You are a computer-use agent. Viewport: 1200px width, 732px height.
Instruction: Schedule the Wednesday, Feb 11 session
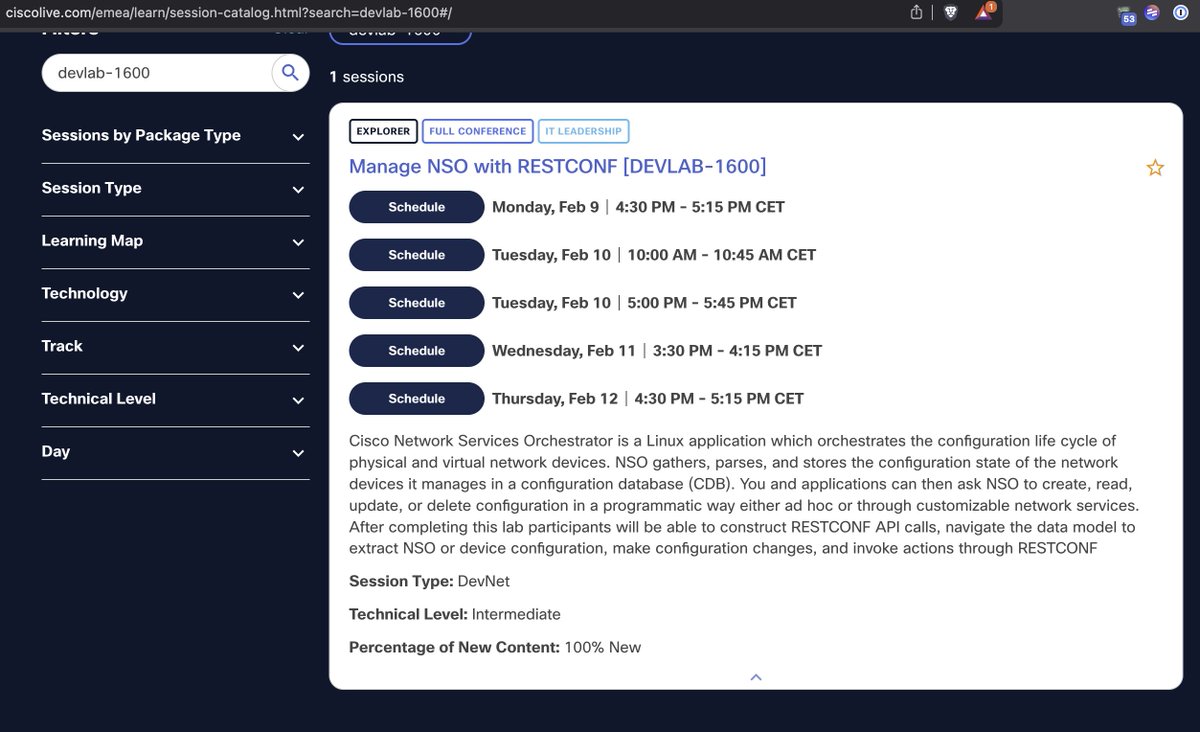point(416,351)
